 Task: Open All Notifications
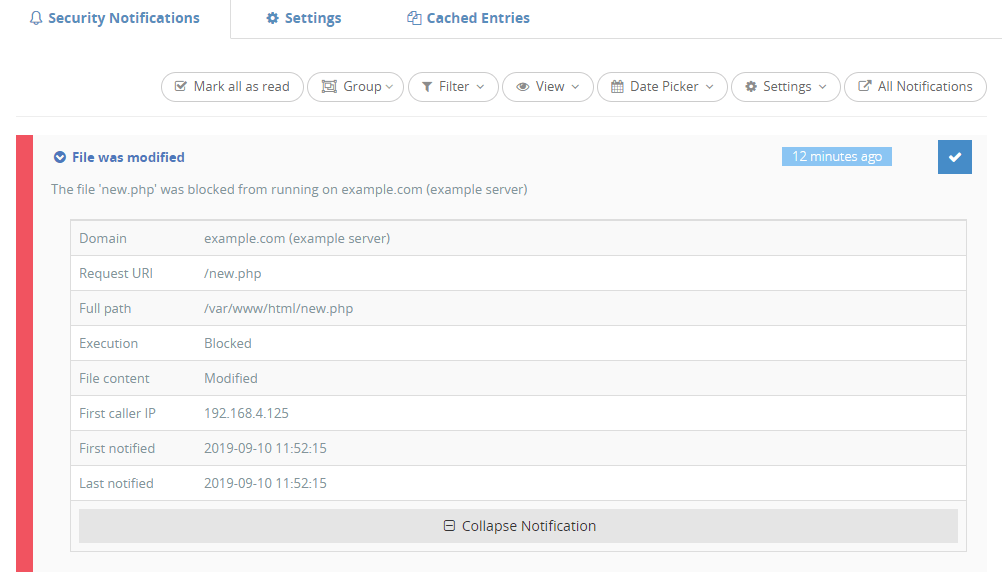pos(915,87)
